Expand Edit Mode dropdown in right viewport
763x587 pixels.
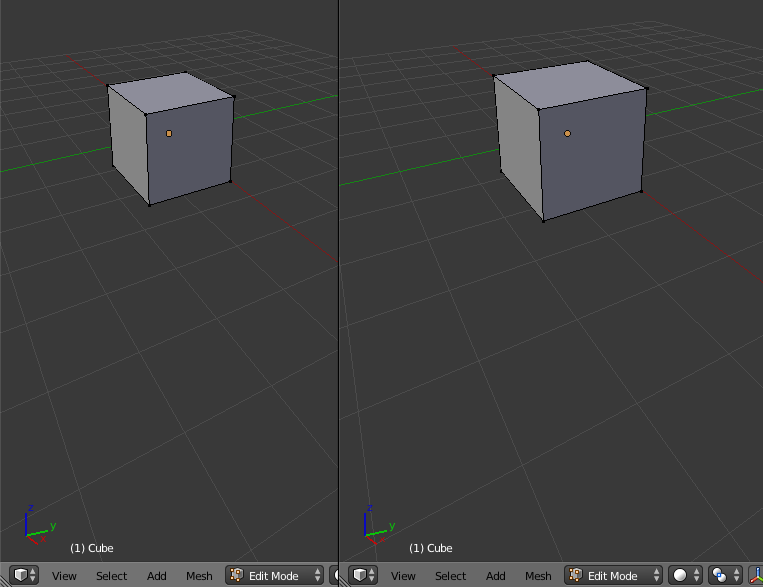coord(614,575)
